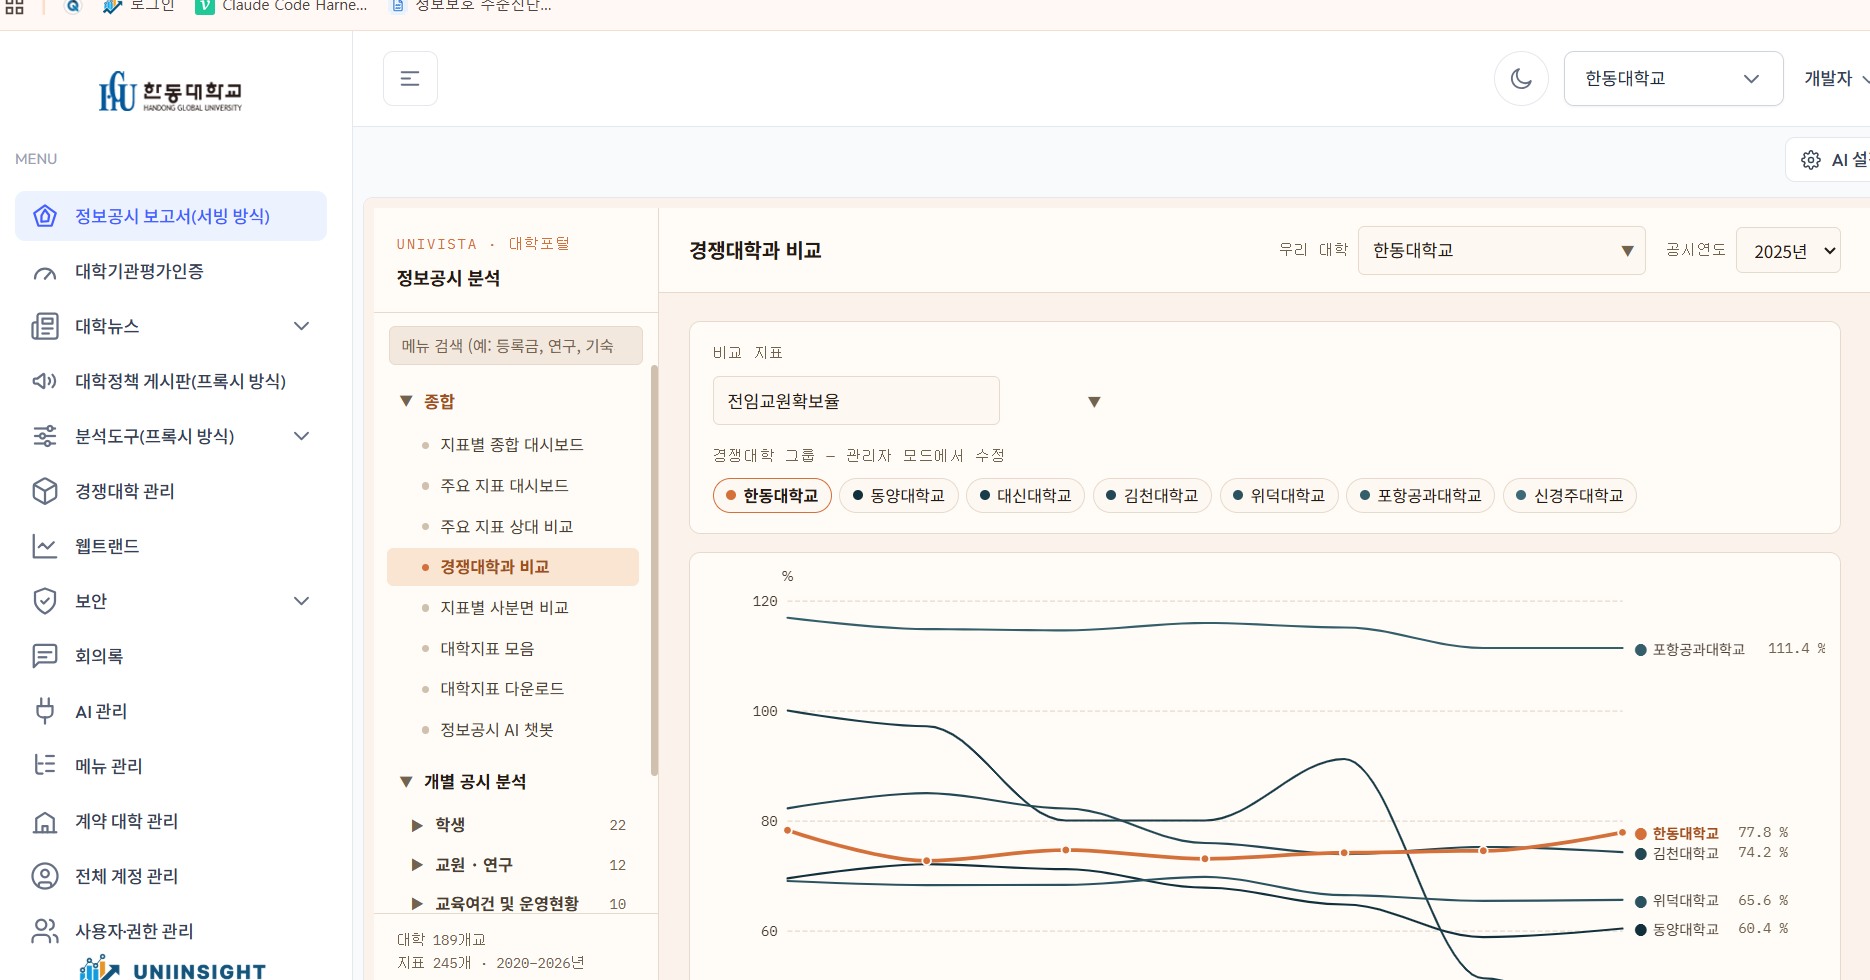Toggle the sidebar with the hamburger button
This screenshot has height=980, width=1870.
coord(410,78)
